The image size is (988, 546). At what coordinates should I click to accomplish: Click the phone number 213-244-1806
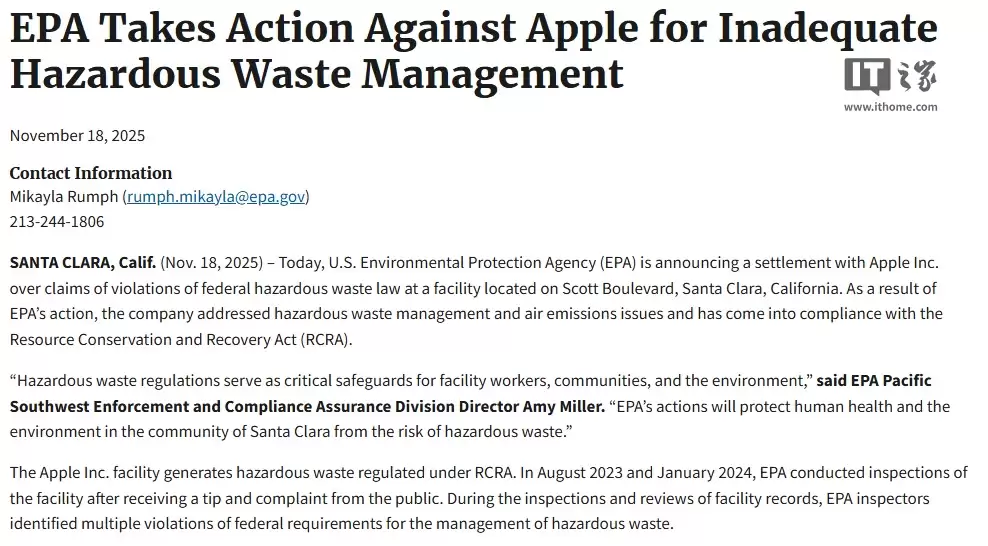click(x=57, y=221)
